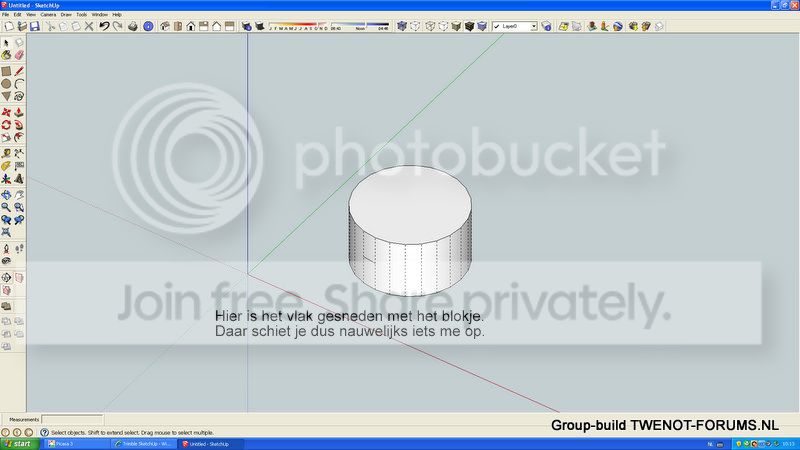Switch to Iso standard view

pyautogui.click(x=165, y=26)
